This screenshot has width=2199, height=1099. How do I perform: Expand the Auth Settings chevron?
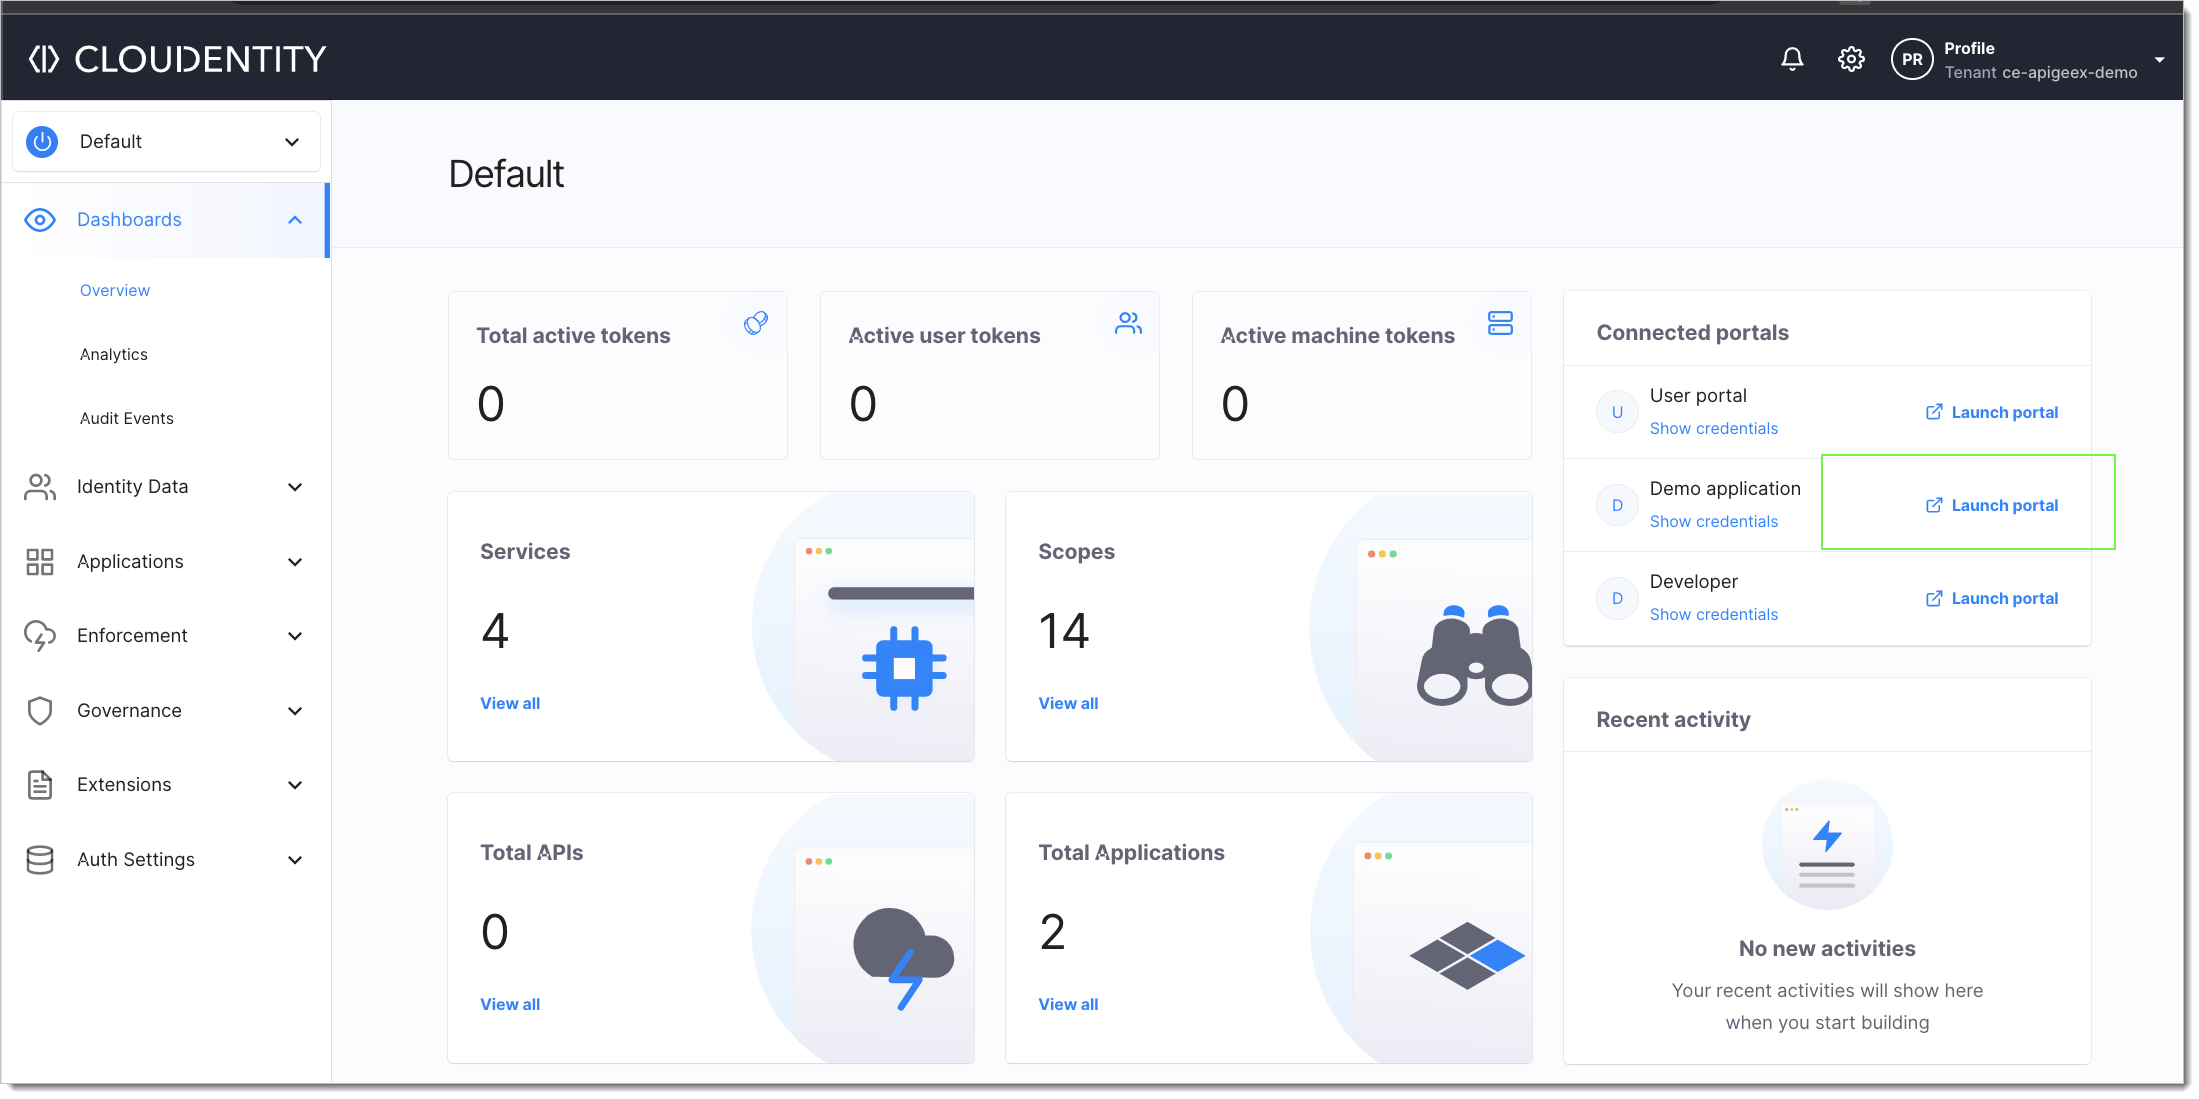tap(295, 860)
